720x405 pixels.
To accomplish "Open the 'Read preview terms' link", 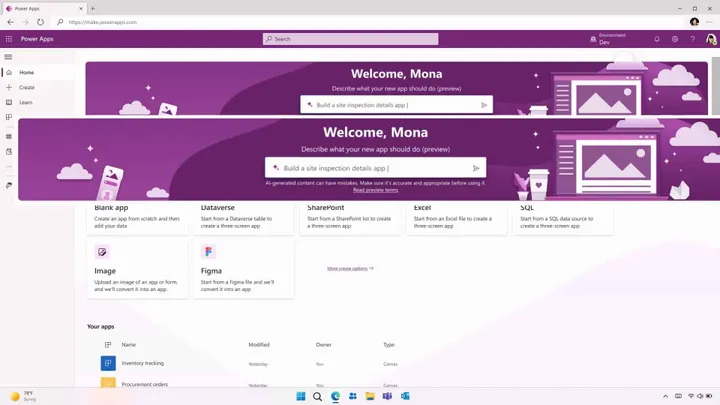I will (375, 190).
